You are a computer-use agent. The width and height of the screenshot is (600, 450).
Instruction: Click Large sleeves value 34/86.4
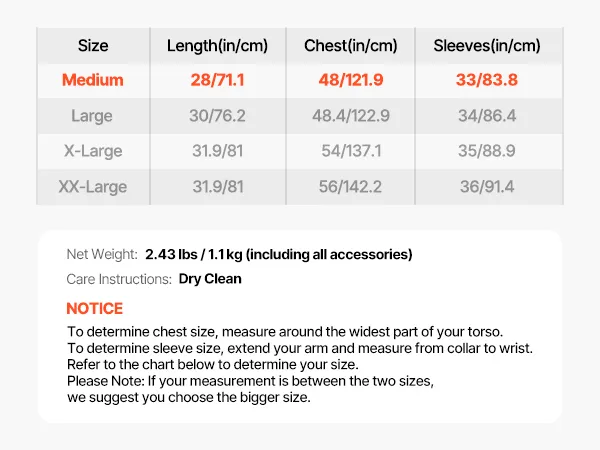click(x=487, y=116)
